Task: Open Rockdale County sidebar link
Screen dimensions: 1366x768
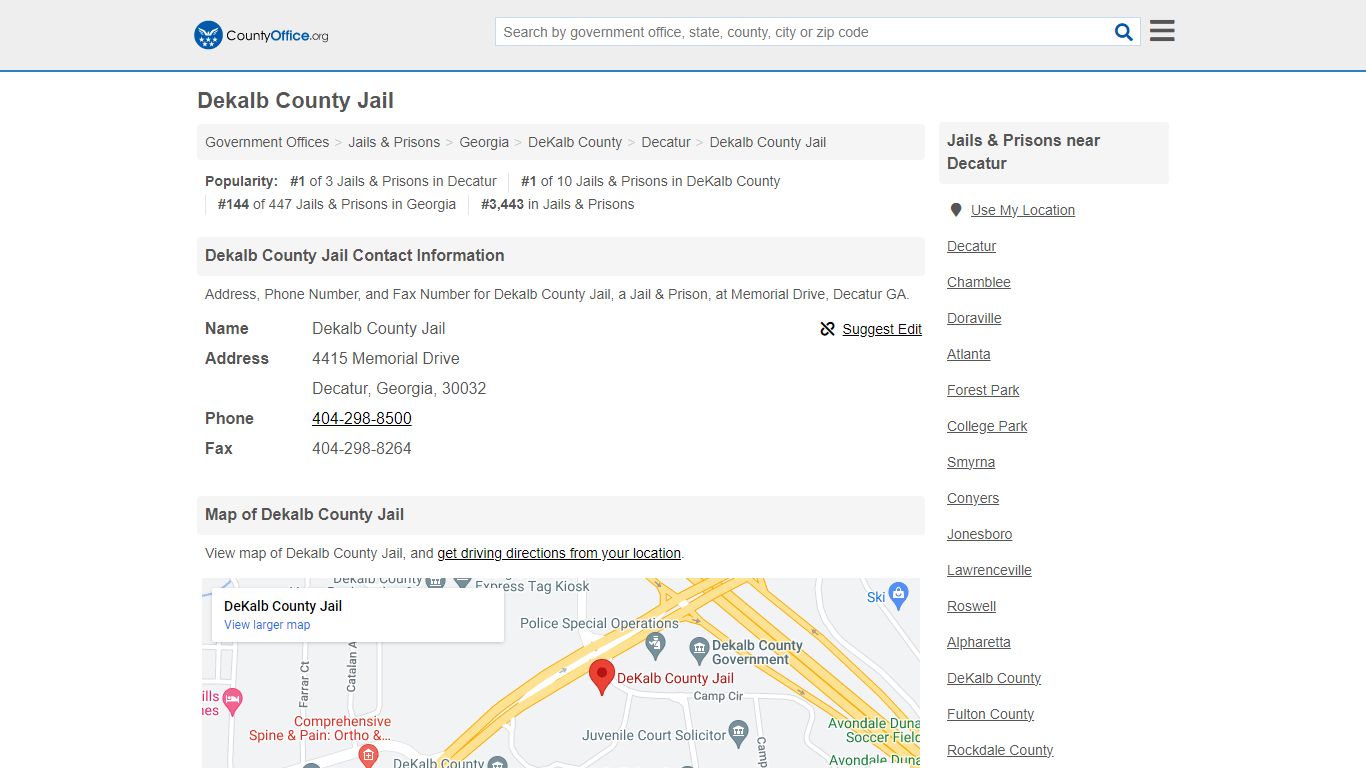Action: coord(1000,750)
